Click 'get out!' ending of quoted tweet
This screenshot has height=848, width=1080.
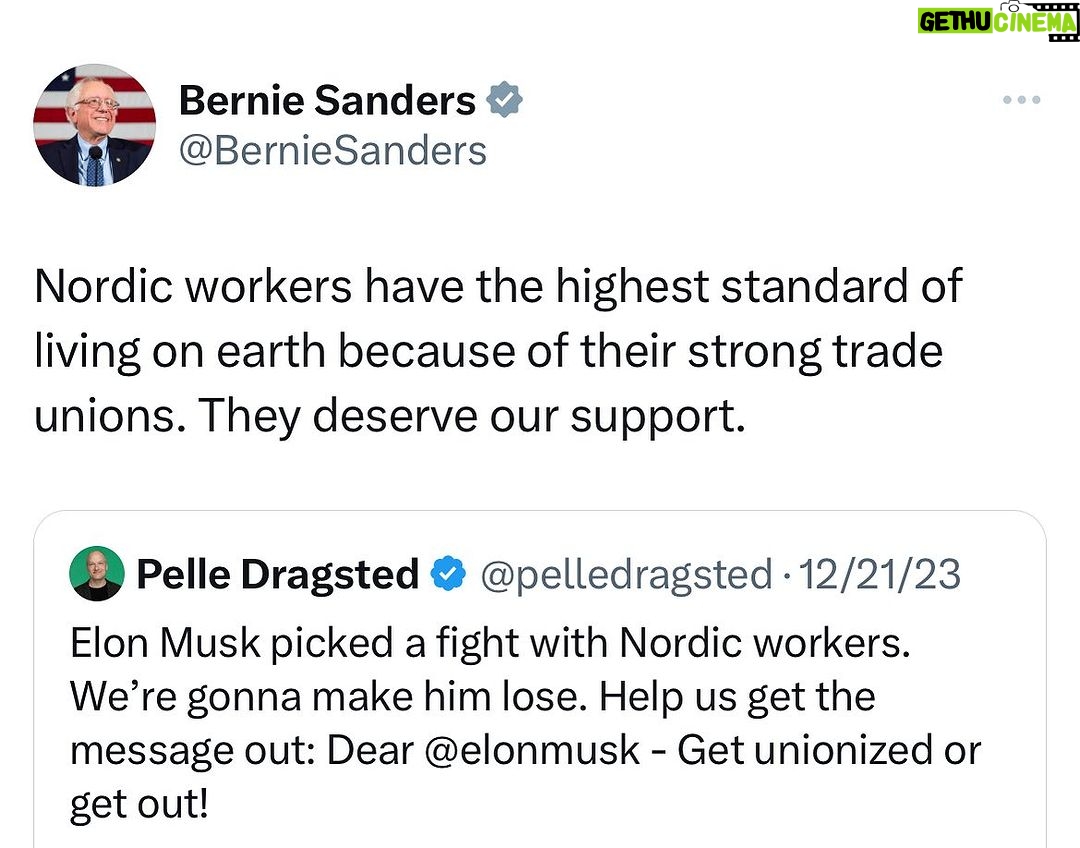(x=138, y=805)
